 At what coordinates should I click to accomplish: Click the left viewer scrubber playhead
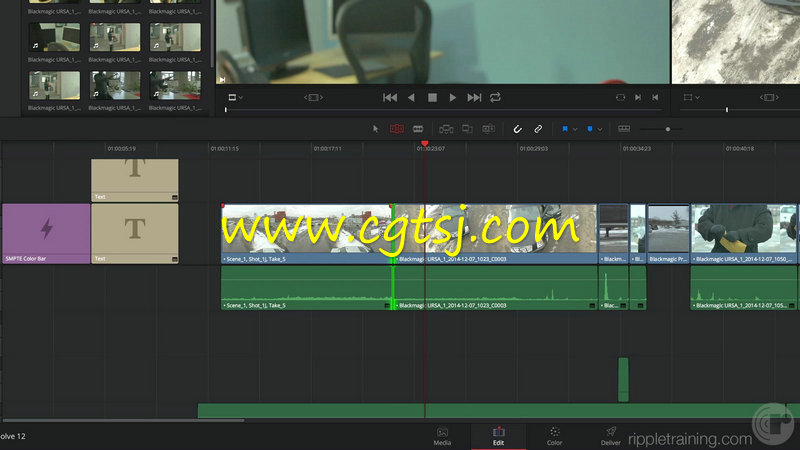tap(226, 110)
